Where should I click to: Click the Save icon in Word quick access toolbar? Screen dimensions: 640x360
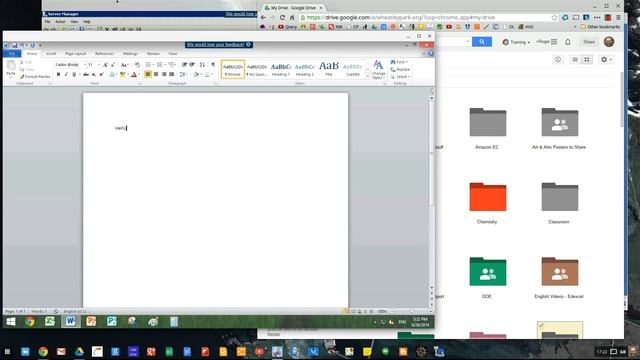(14, 45)
